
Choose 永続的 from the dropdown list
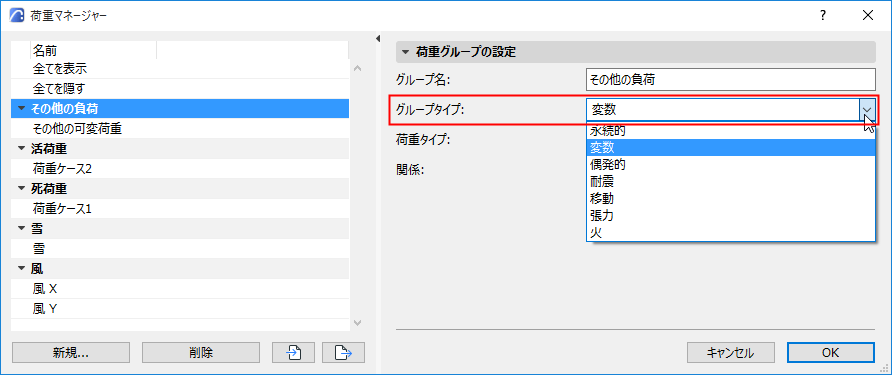[730, 131]
